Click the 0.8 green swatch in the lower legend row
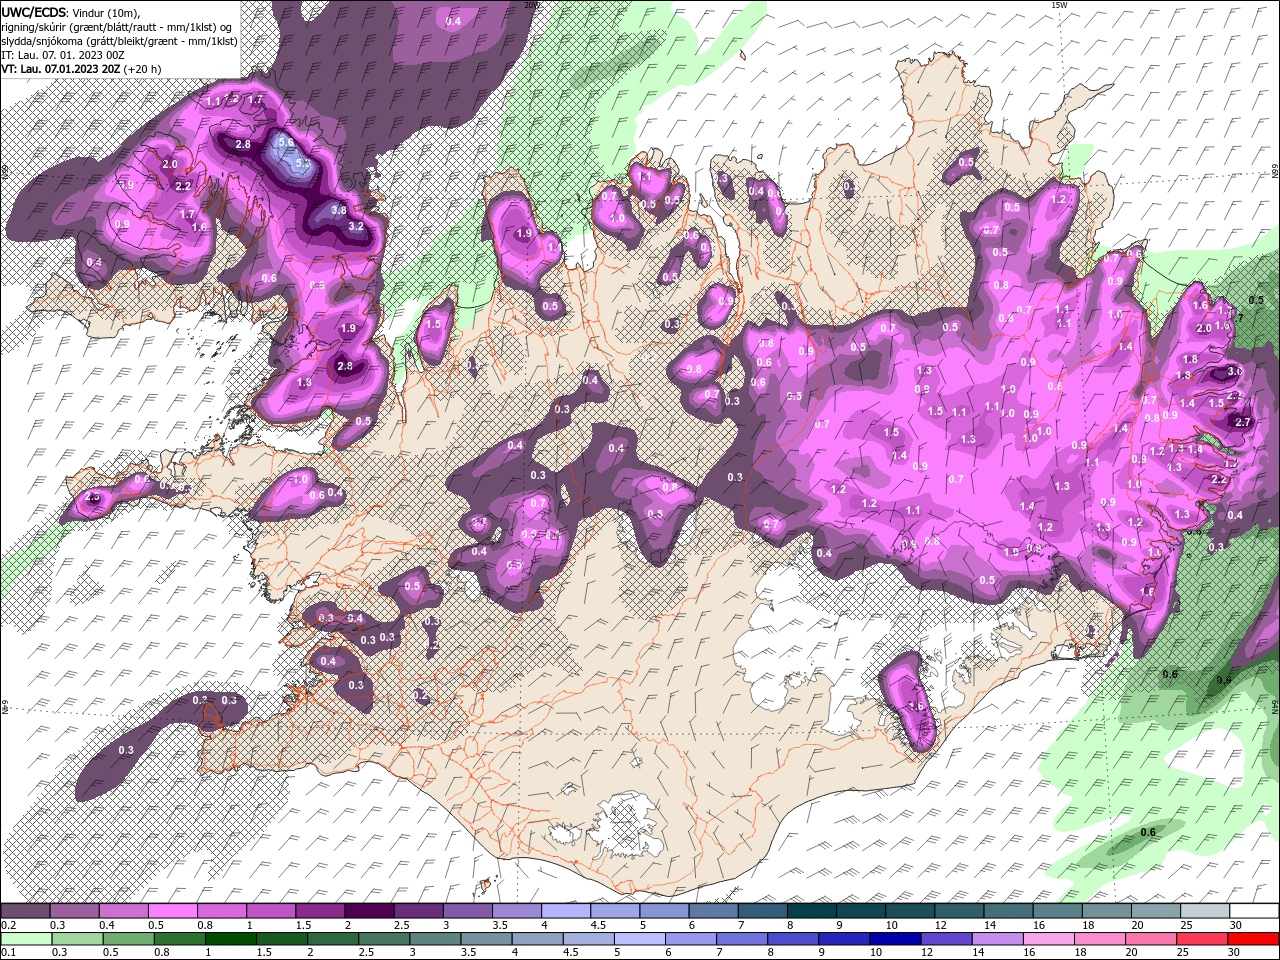This screenshot has height=960, width=1280. point(179,939)
